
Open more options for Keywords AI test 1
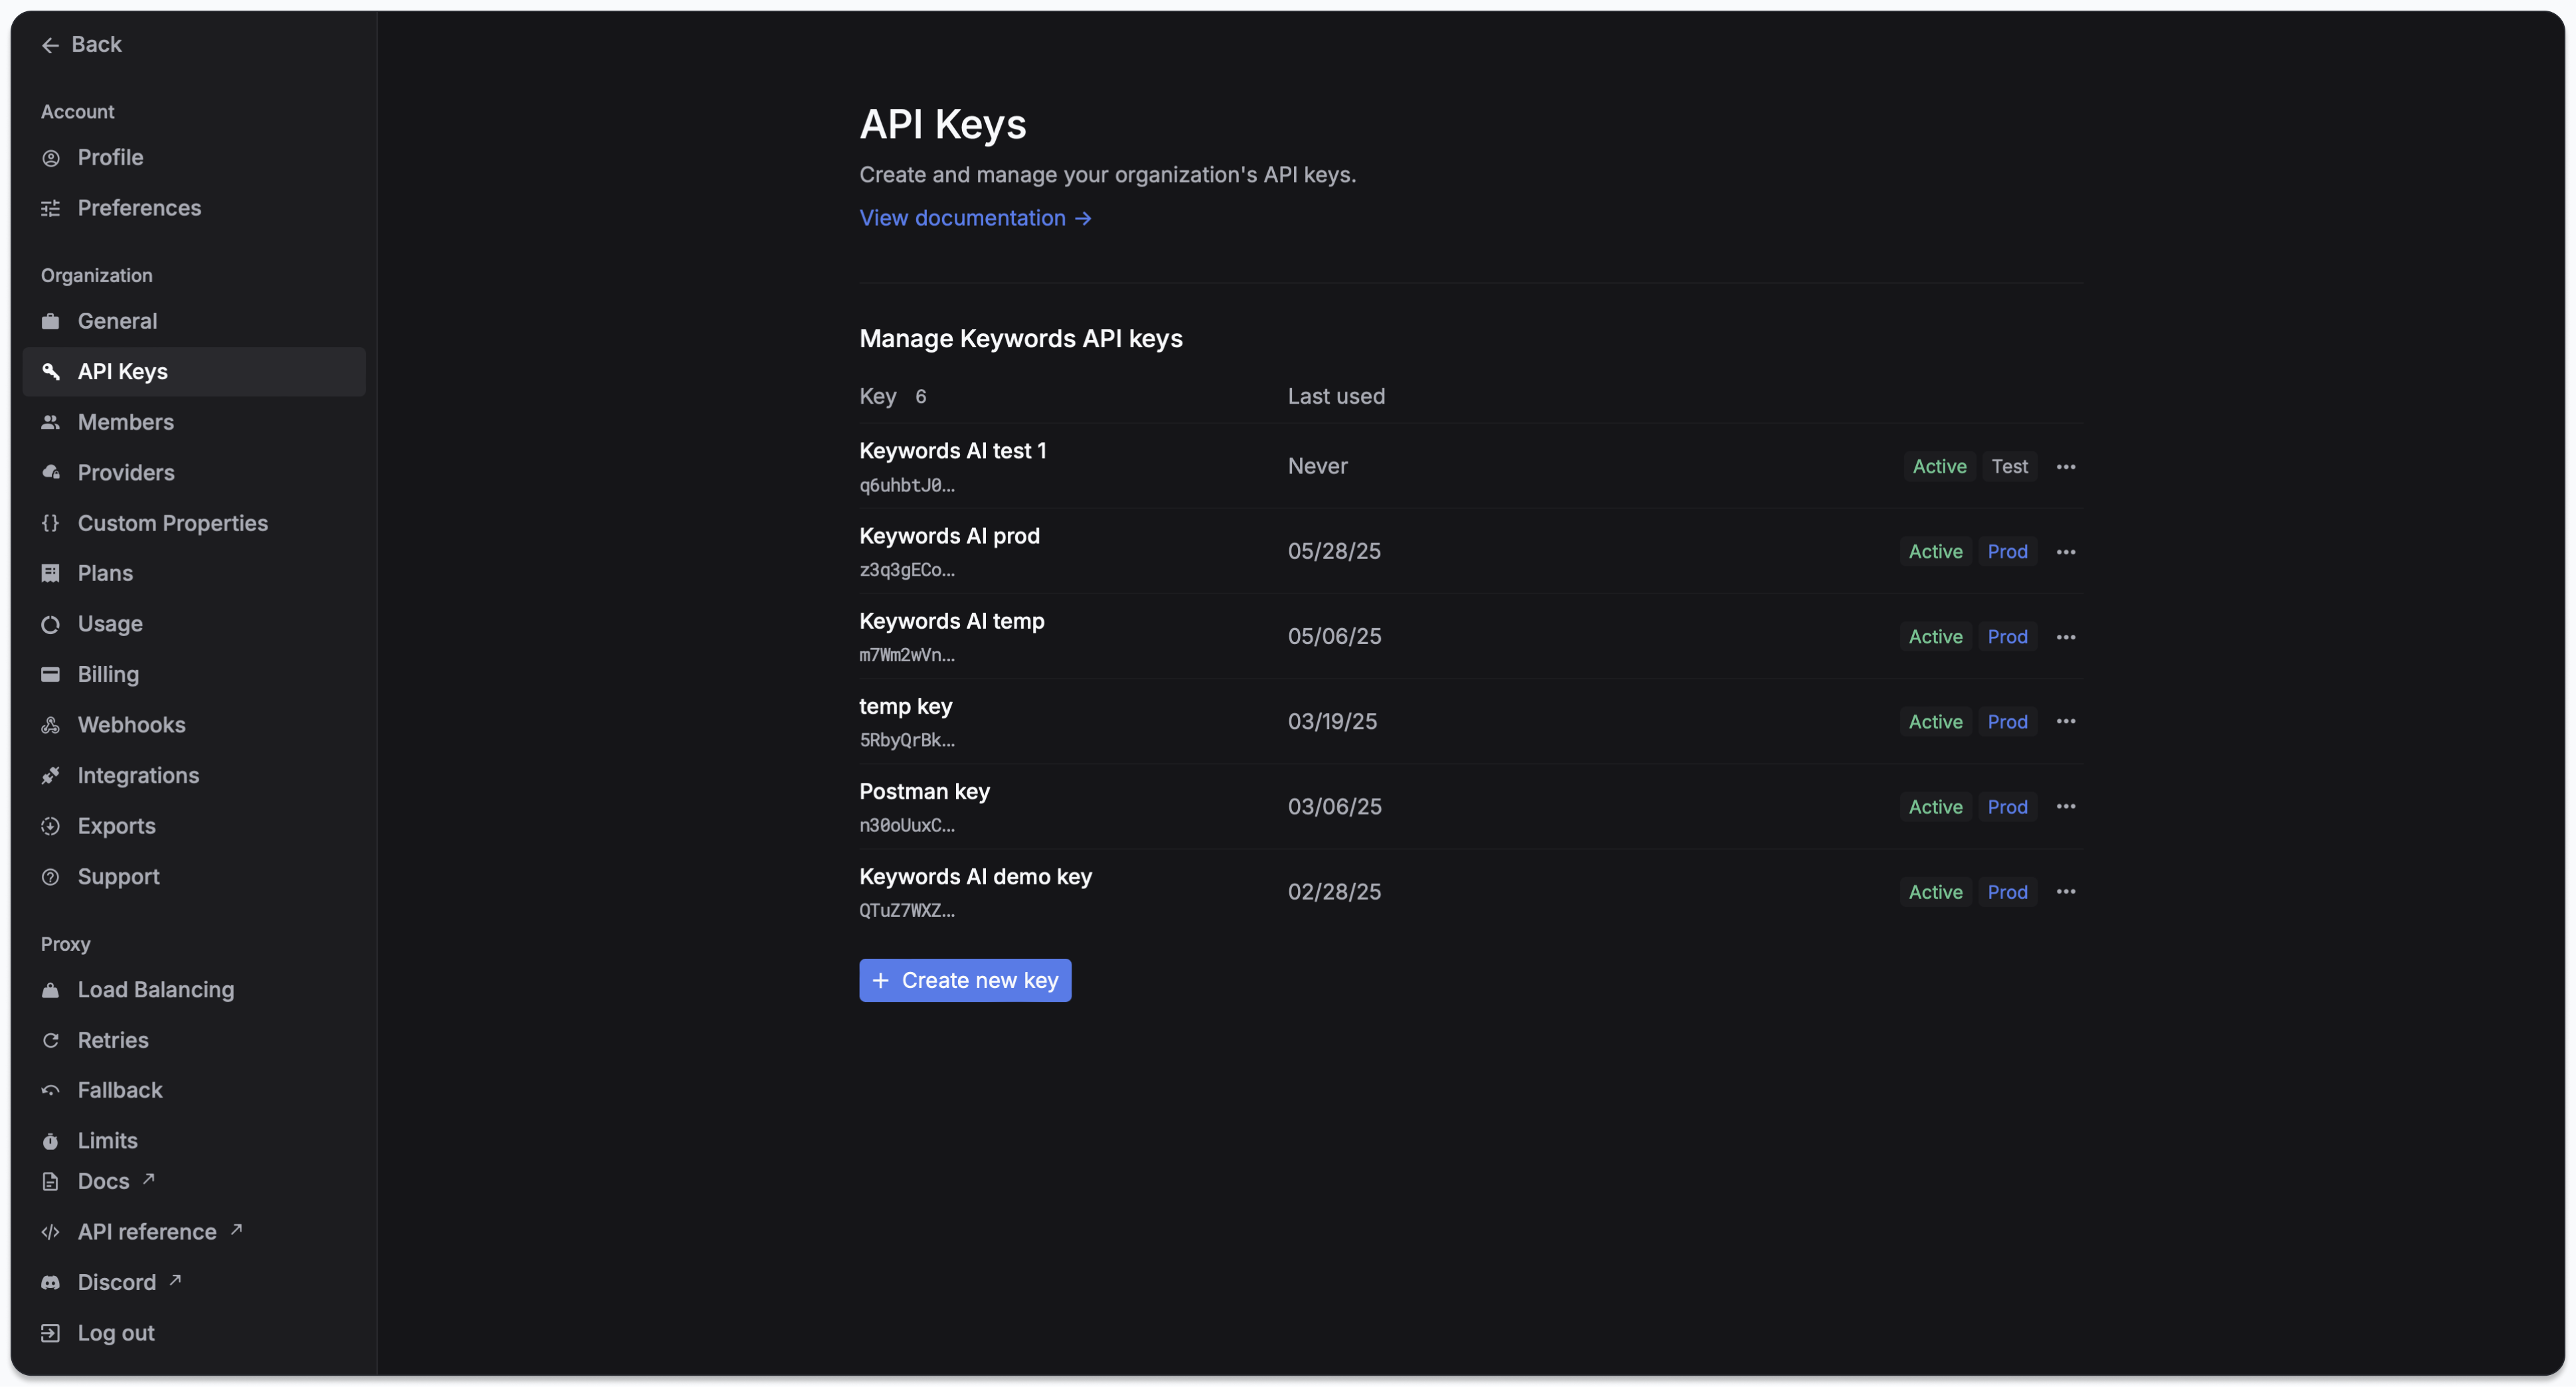tap(2066, 467)
